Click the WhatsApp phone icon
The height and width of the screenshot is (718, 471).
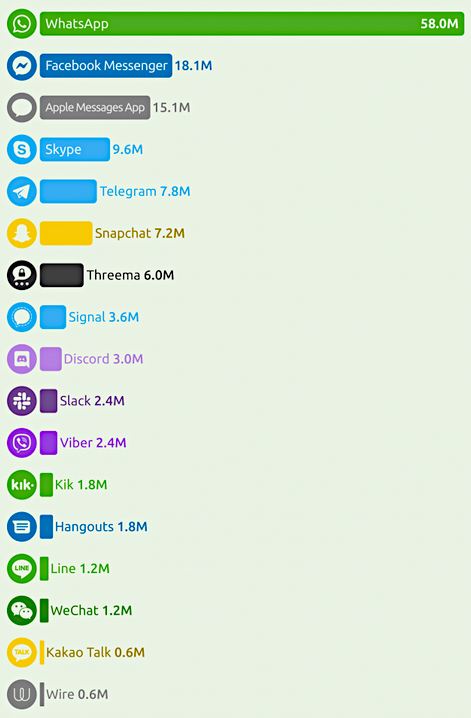pyautogui.click(x=22, y=24)
